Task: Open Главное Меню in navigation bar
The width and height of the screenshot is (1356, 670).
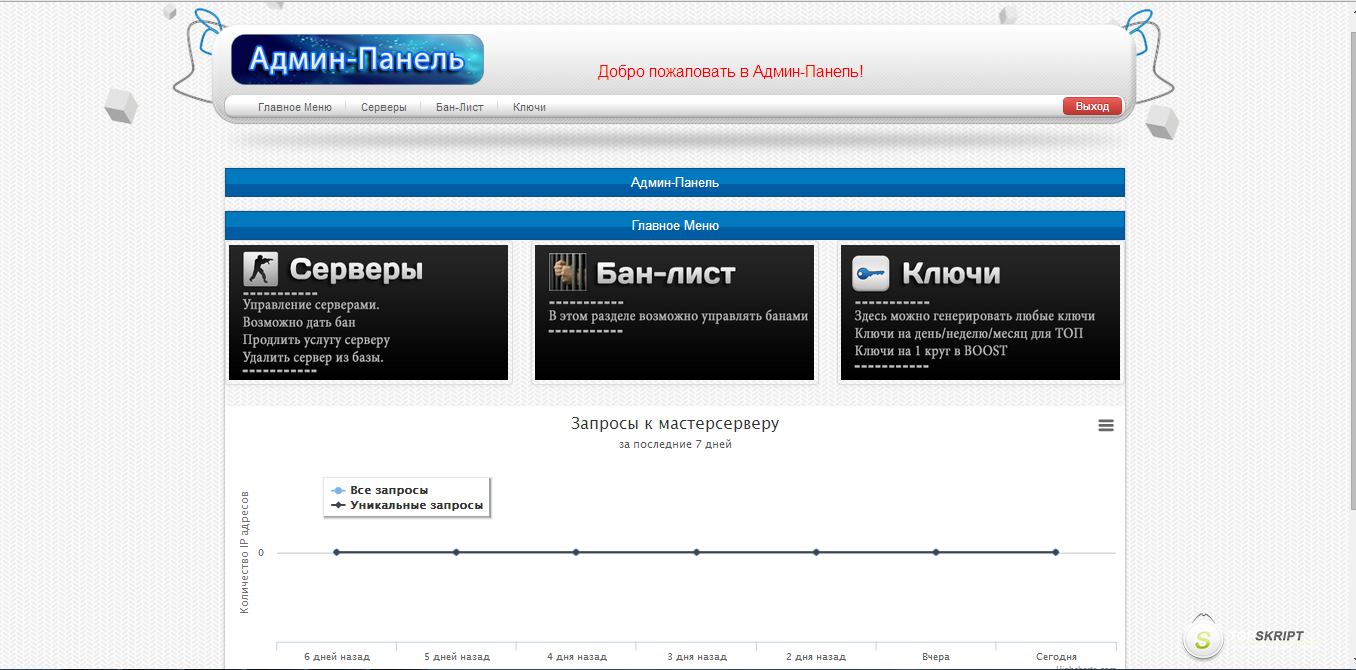Action: click(x=294, y=107)
